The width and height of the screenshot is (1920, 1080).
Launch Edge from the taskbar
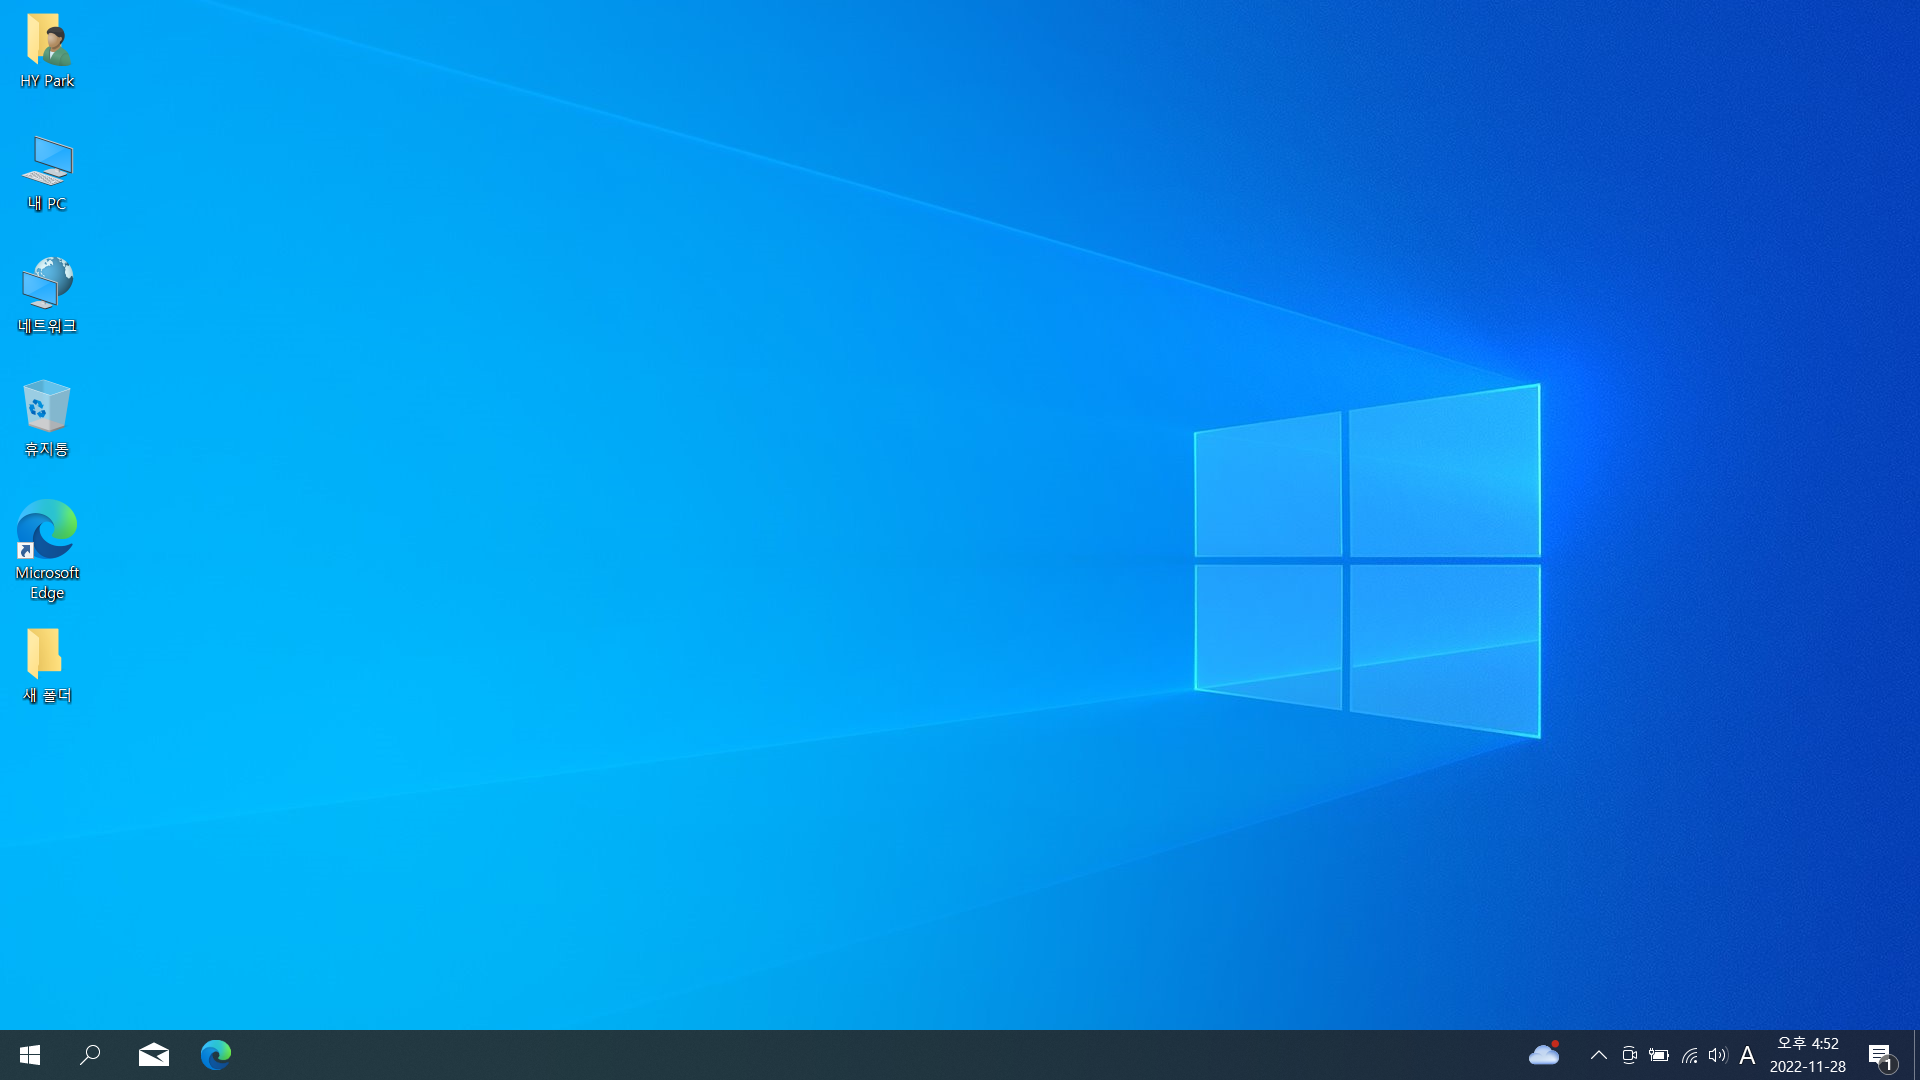point(216,1055)
